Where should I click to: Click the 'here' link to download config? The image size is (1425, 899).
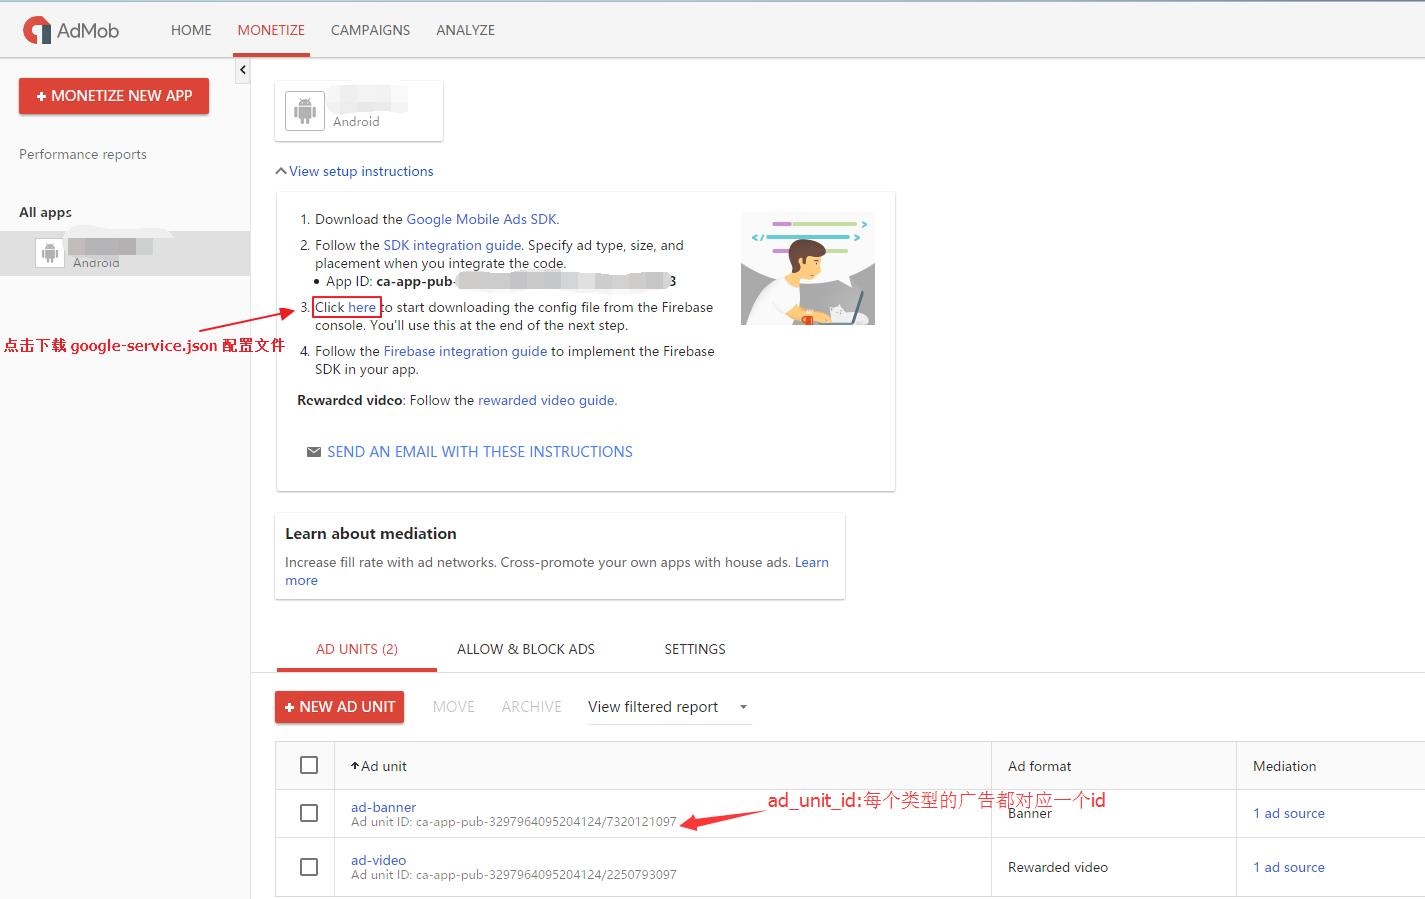click(x=362, y=307)
